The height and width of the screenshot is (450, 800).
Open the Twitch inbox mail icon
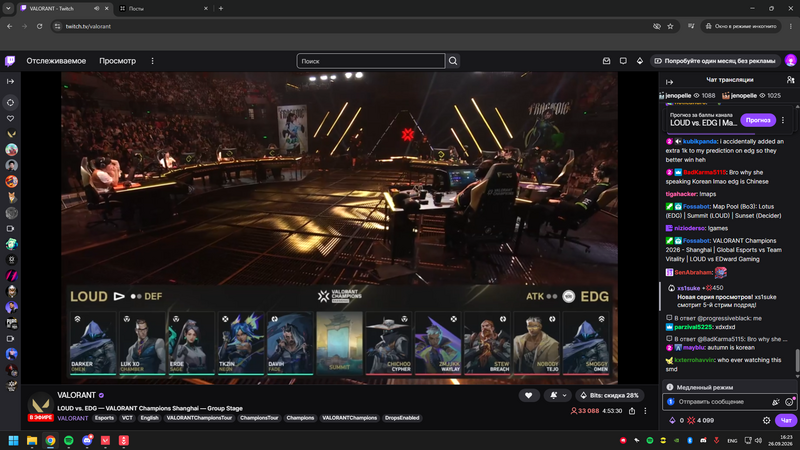pos(606,61)
